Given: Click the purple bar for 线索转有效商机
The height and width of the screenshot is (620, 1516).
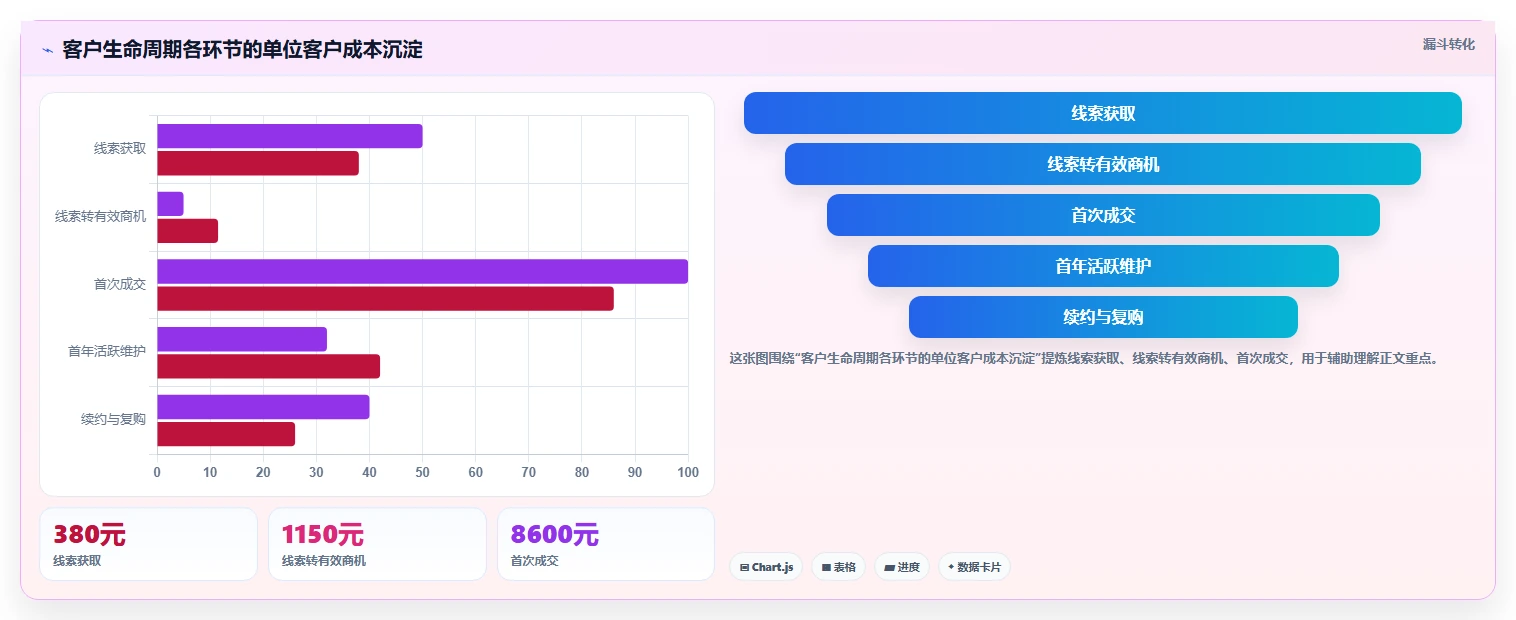Looking at the screenshot, I should [170, 204].
